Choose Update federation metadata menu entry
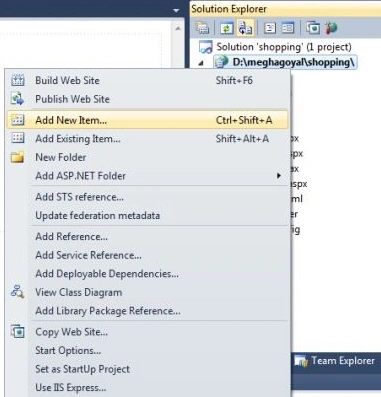 (x=147, y=216)
